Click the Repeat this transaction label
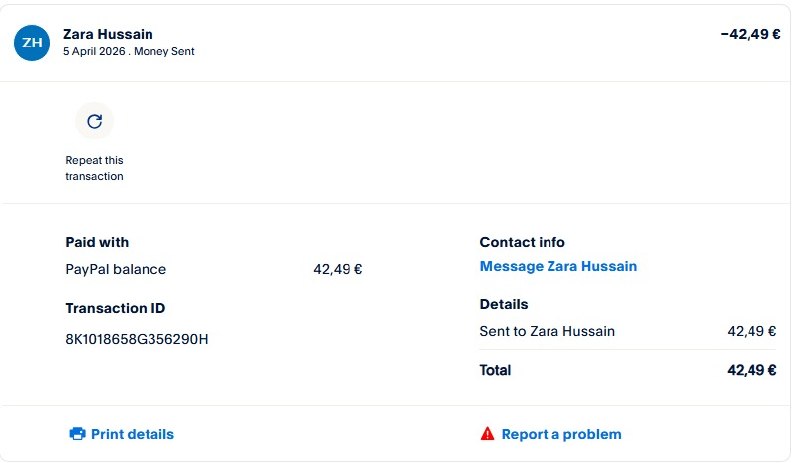Screen dimensions: 800x463 point(94,168)
